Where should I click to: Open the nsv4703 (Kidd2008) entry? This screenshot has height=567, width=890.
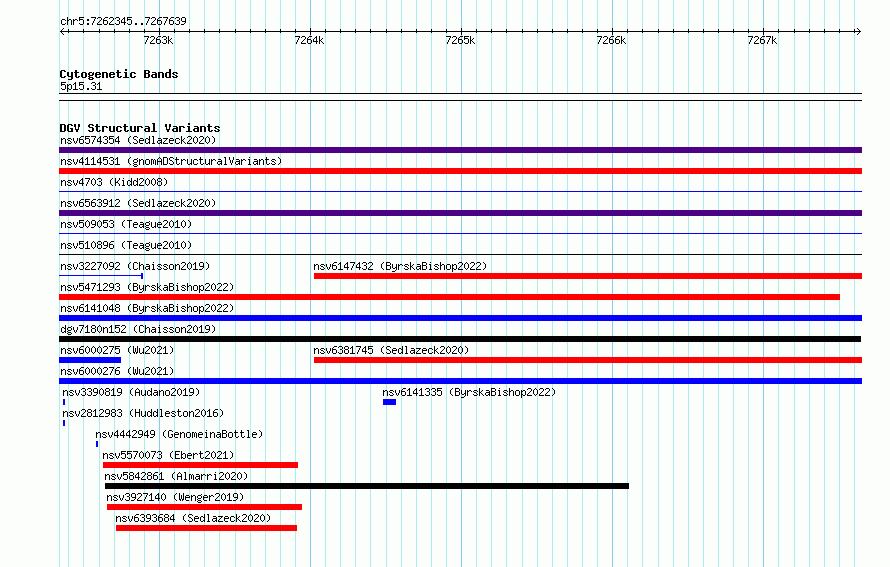point(114,182)
